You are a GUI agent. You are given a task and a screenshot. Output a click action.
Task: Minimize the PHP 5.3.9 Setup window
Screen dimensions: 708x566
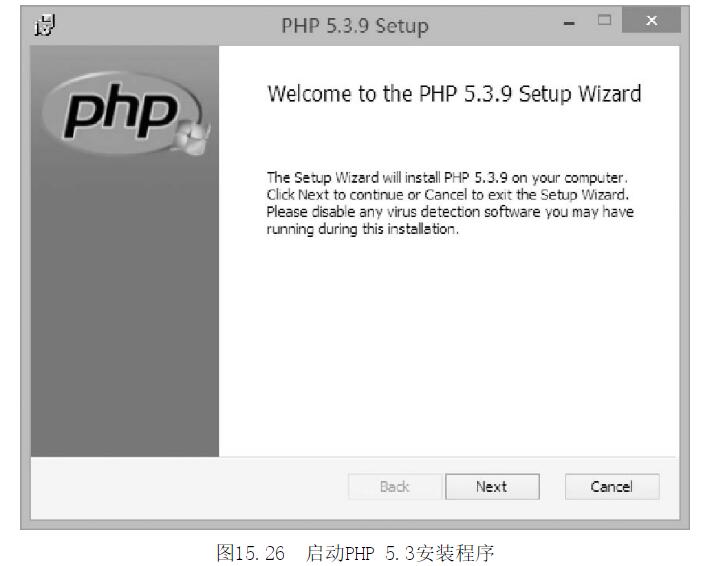pos(570,24)
